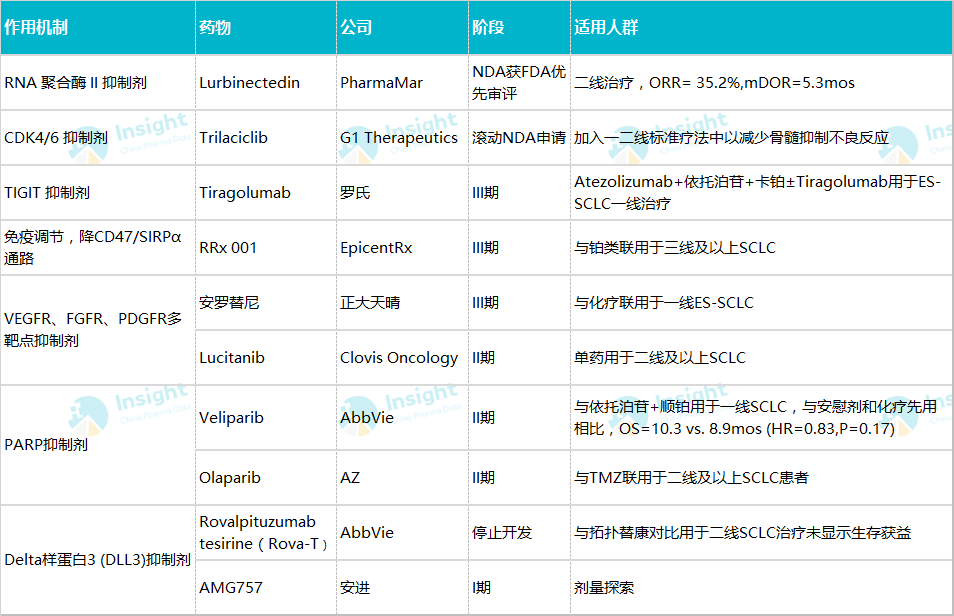Click the 减少骨髓抑制不良反应 description cell
954x616 pixels.
click(762, 138)
